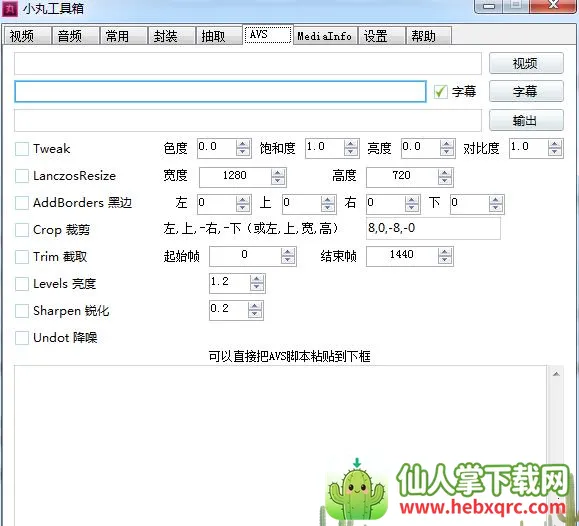Screen dimensions: 579x526
Task: Increase the 结束帧 value
Action: 445,252
